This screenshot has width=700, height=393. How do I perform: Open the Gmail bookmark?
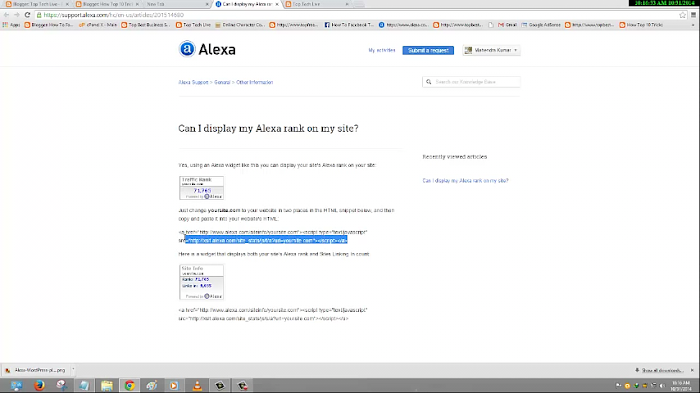(507, 25)
